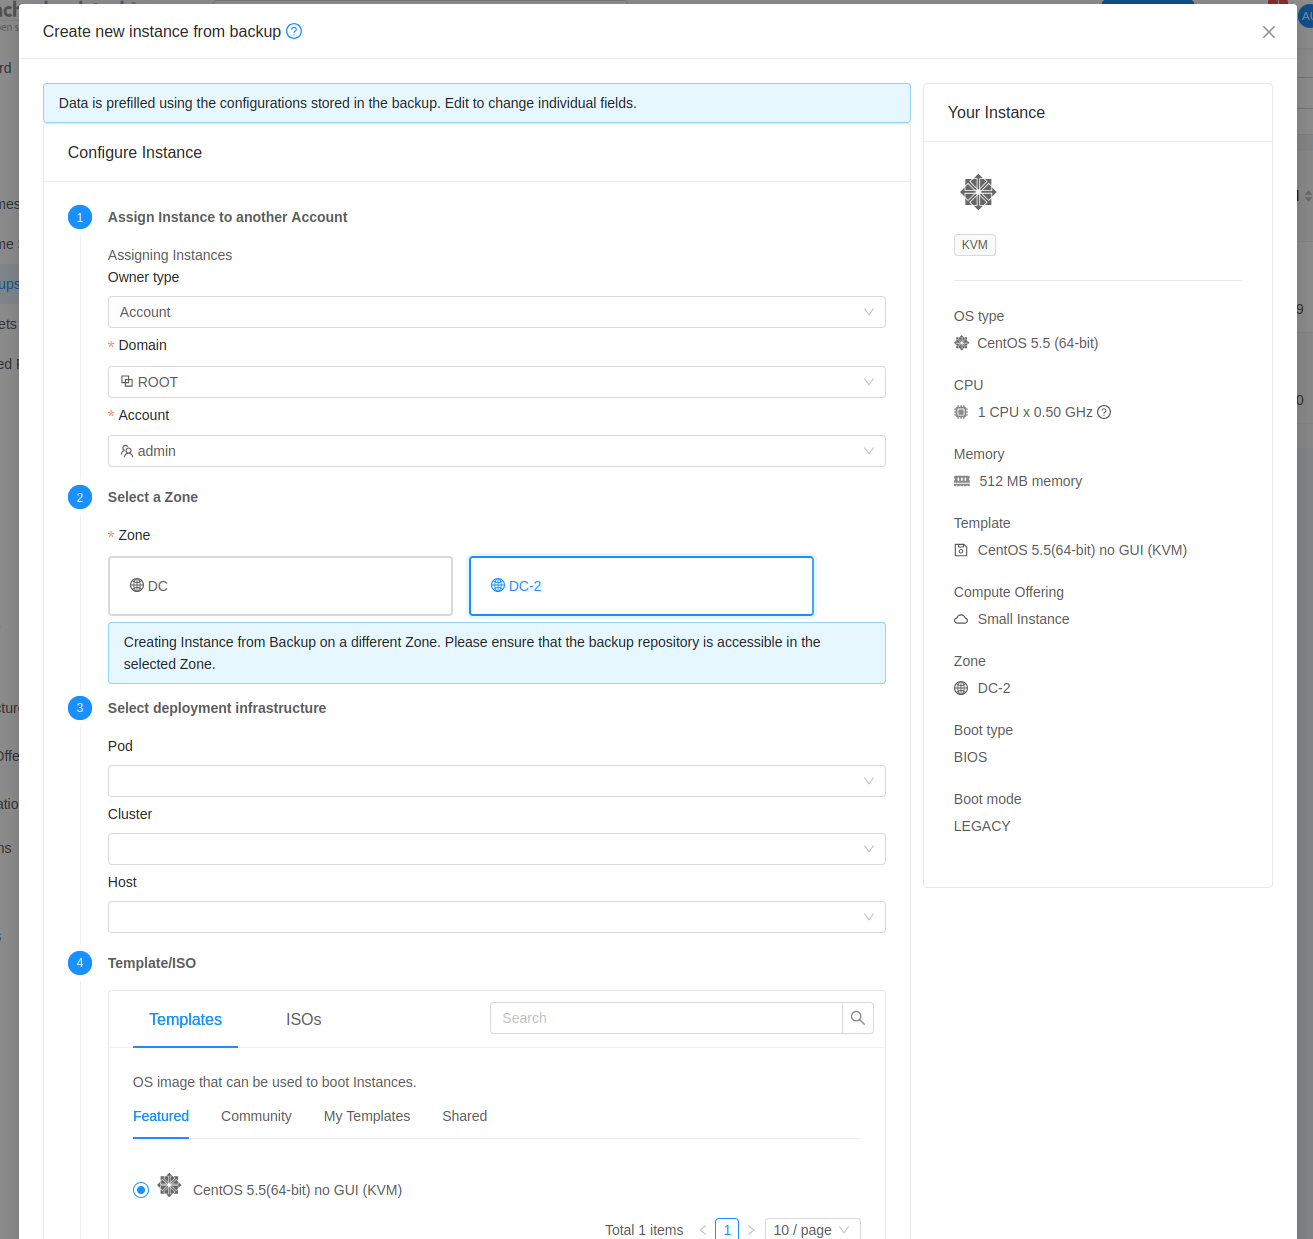The height and width of the screenshot is (1239, 1313).
Task: Select the DC-2 zone card
Action: click(x=641, y=586)
